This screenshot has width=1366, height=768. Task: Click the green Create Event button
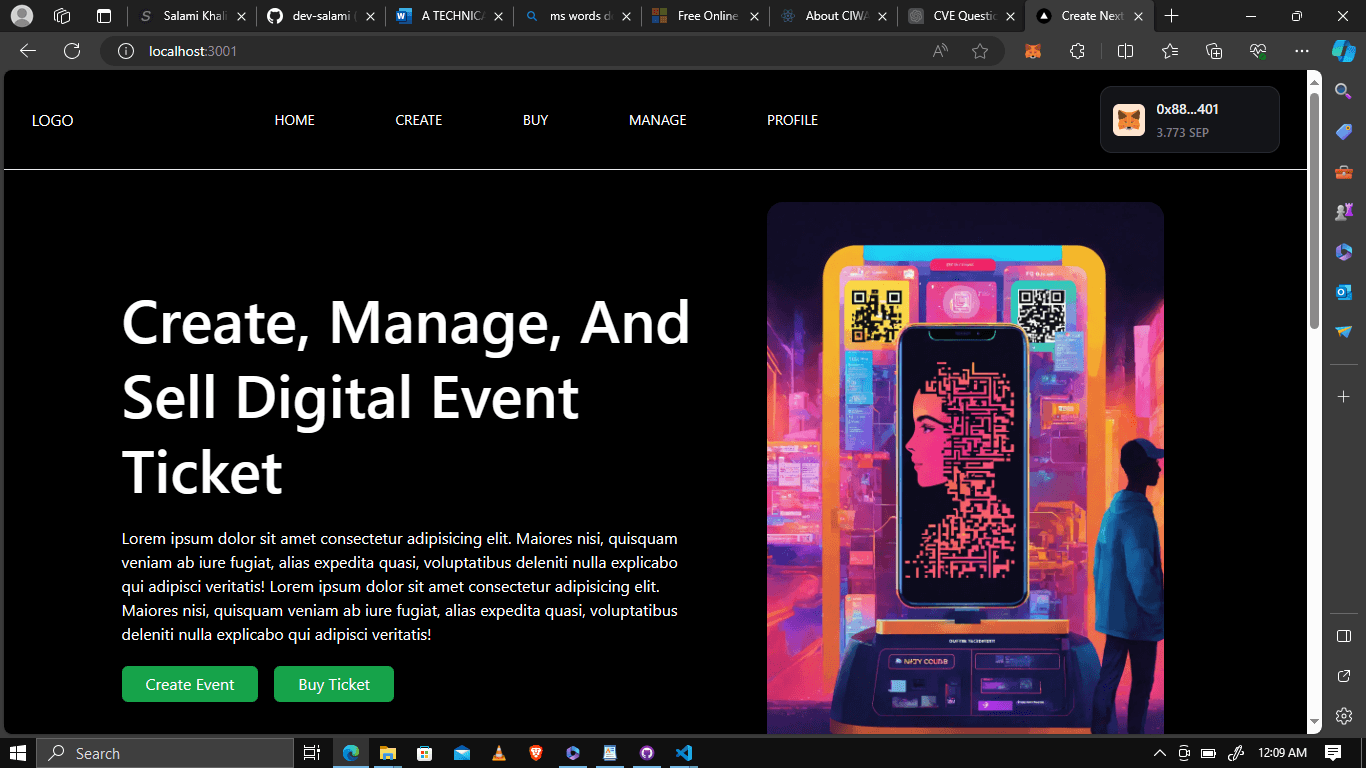[x=190, y=684]
